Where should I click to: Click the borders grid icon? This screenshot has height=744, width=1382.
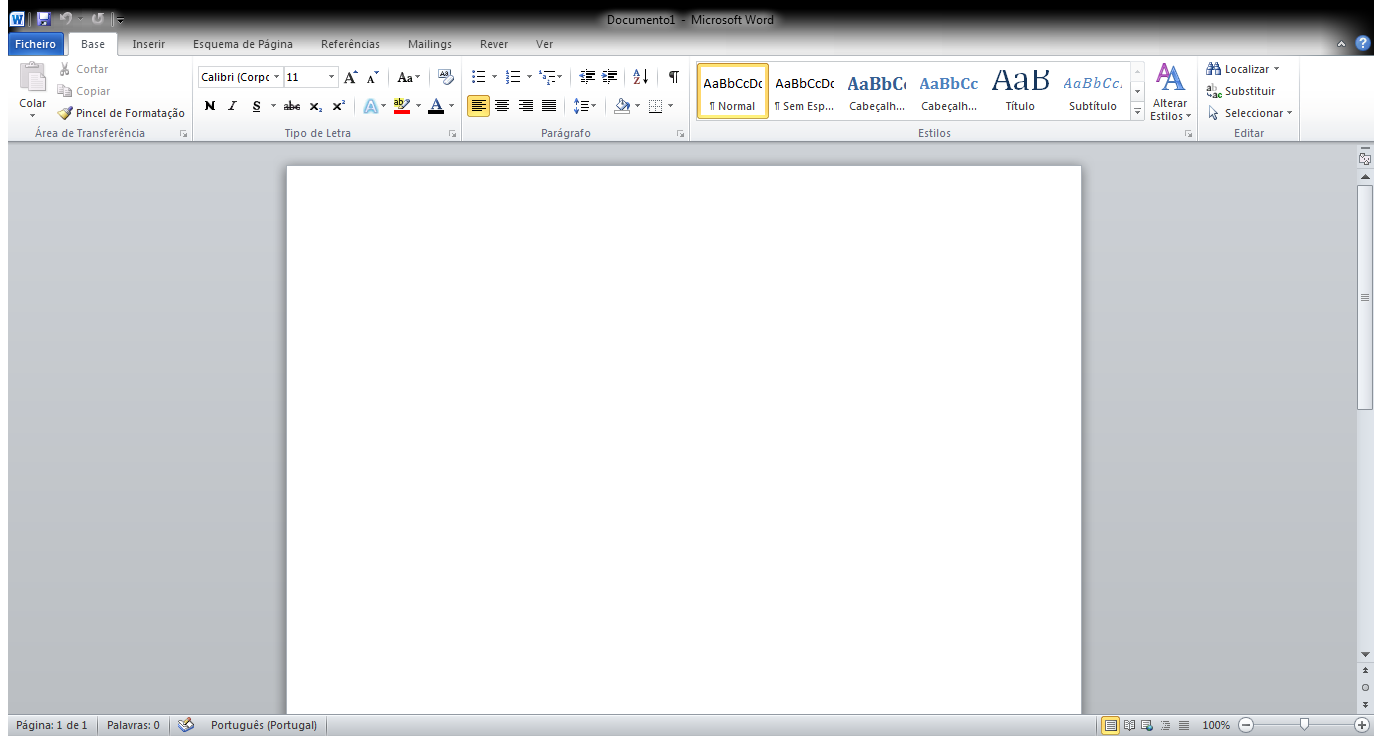[655, 106]
